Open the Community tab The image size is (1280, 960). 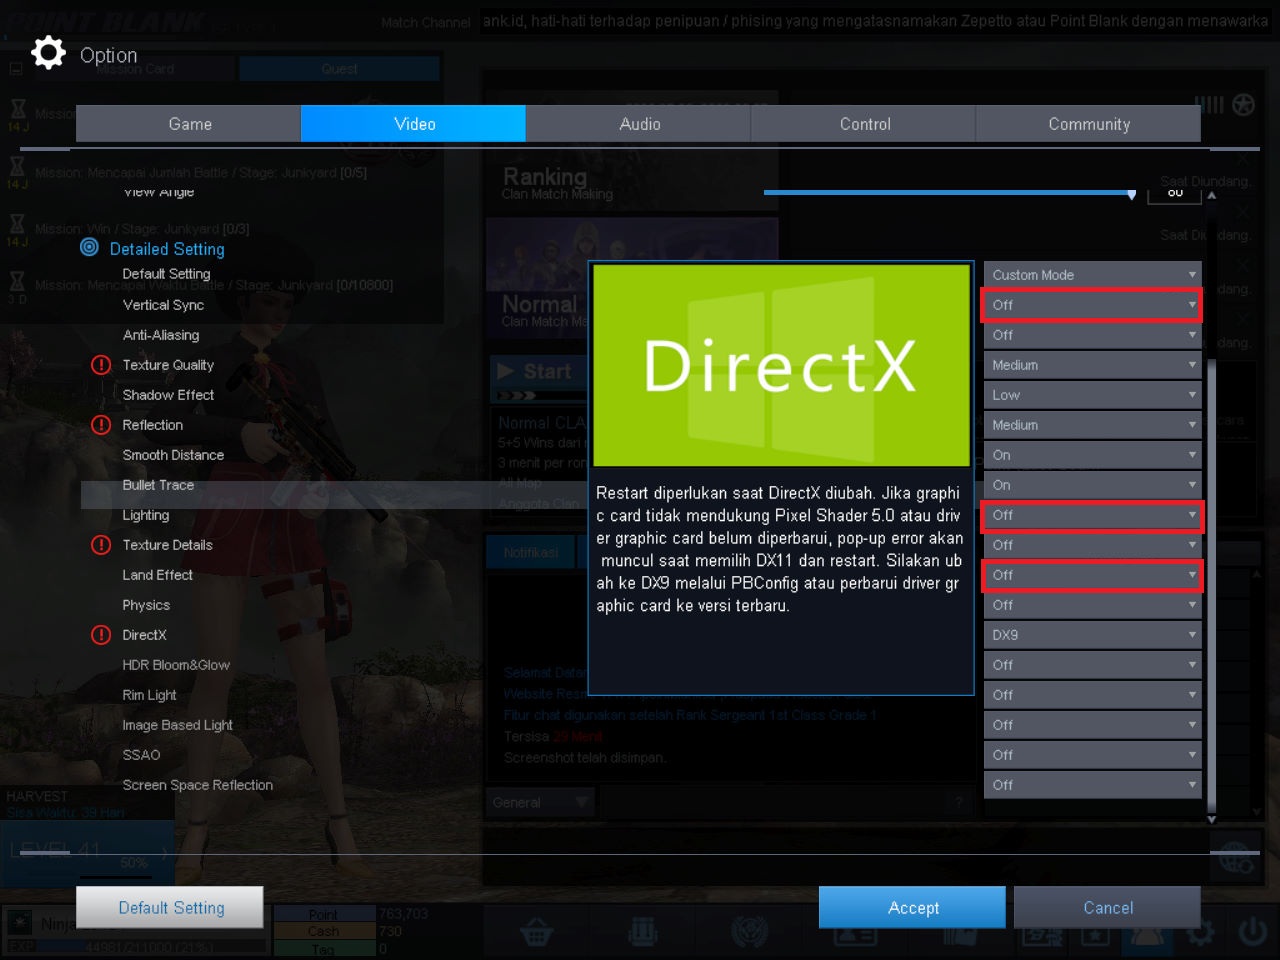(1089, 124)
